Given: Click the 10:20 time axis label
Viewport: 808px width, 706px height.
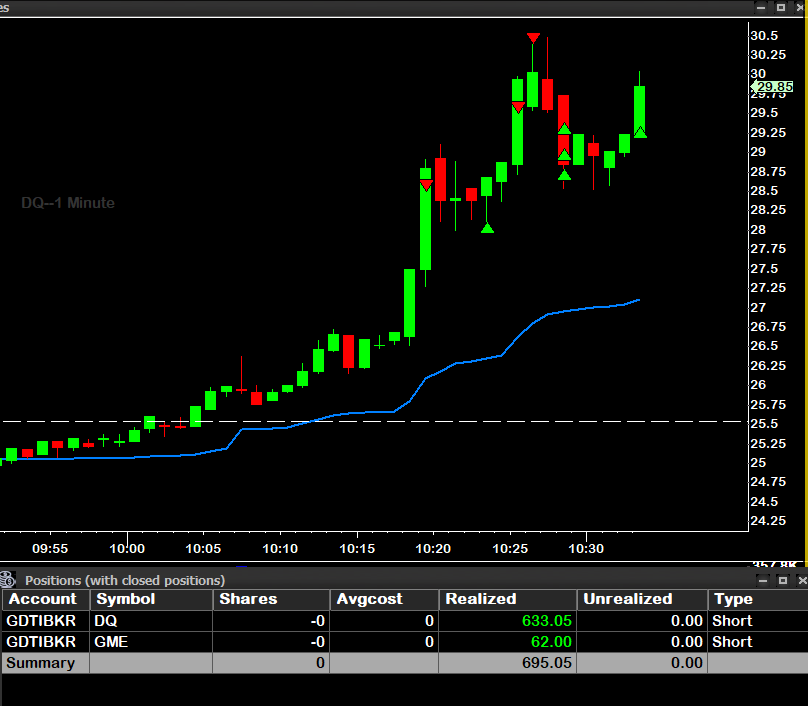Looking at the screenshot, I should click(433, 548).
